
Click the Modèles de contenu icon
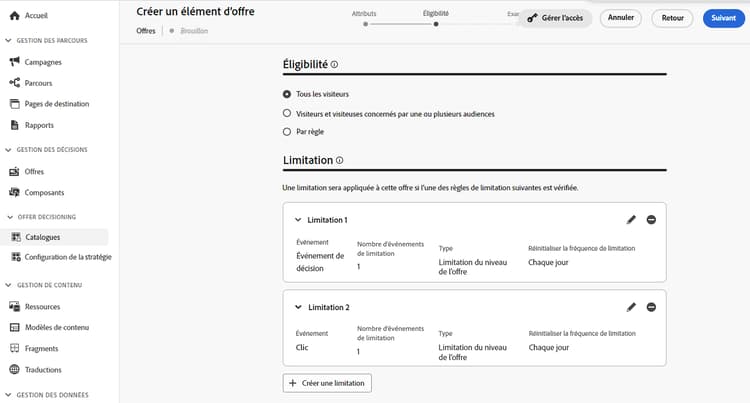(15, 327)
